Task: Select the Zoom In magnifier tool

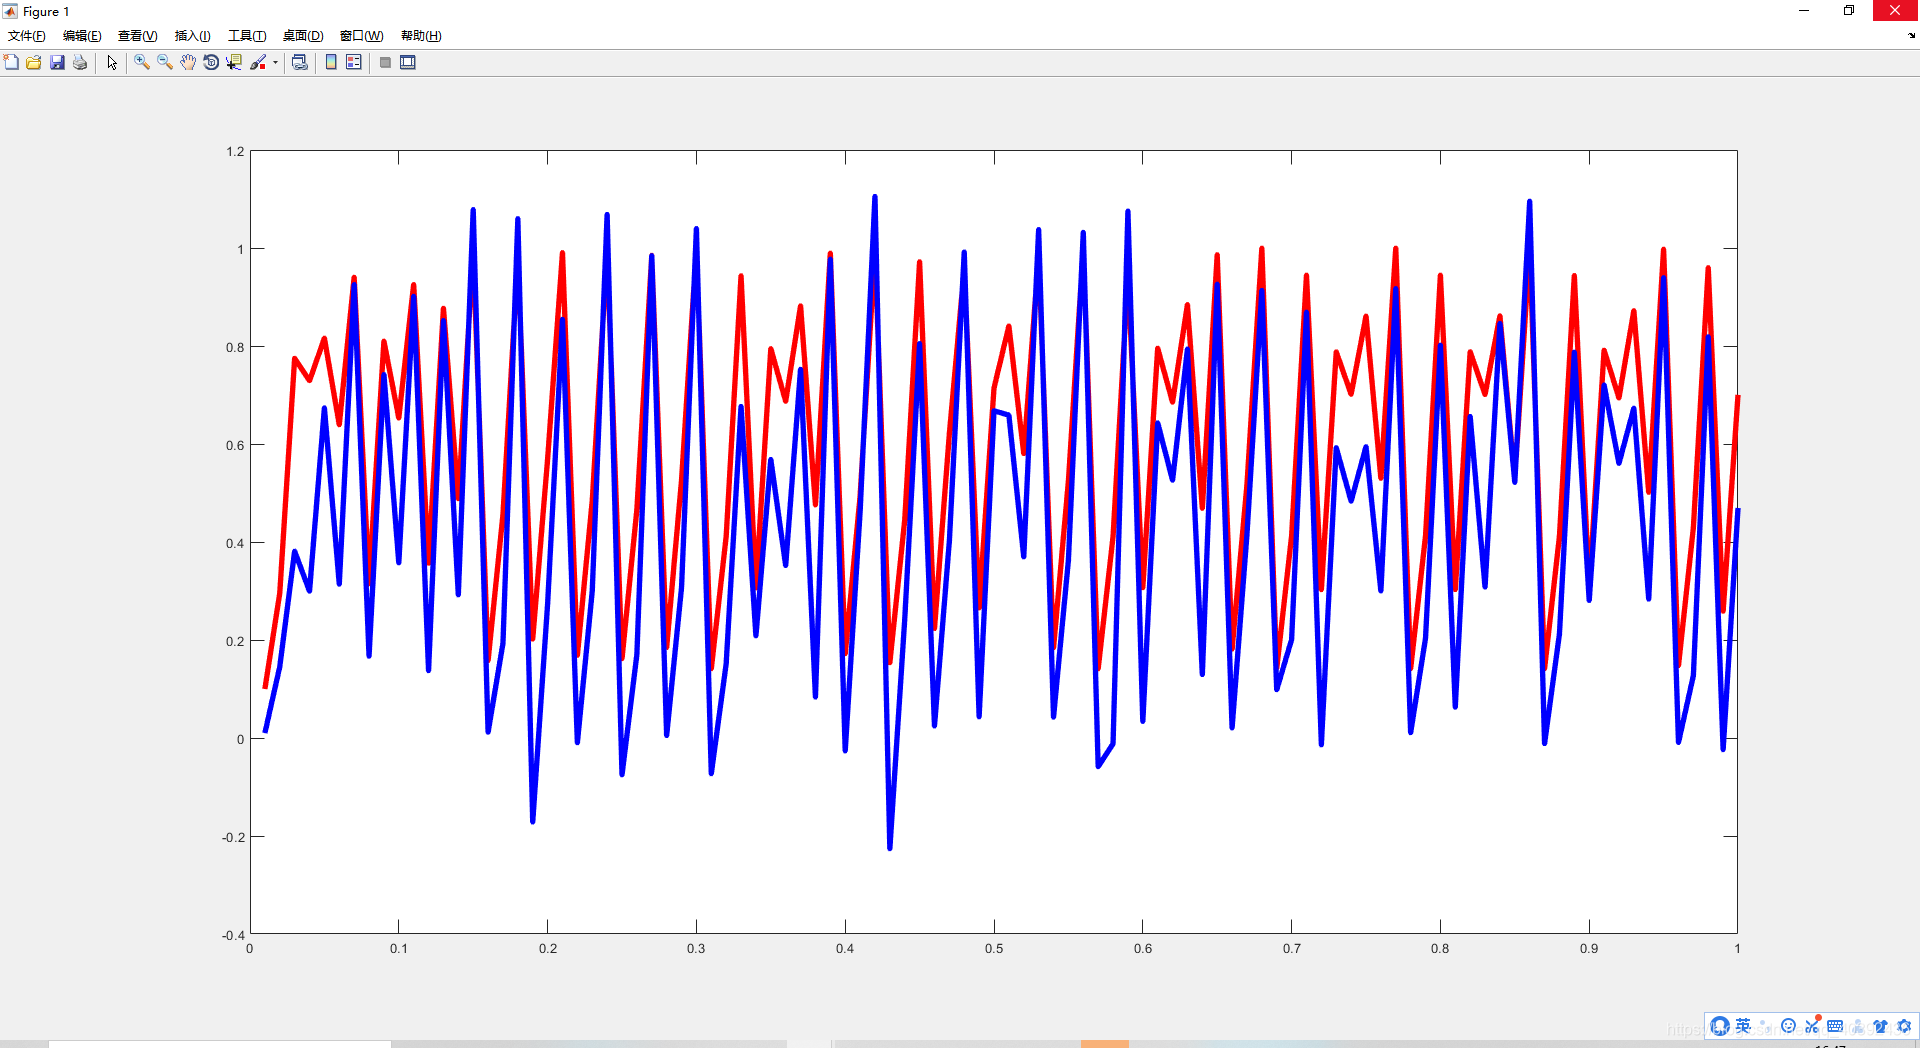Action: point(142,62)
